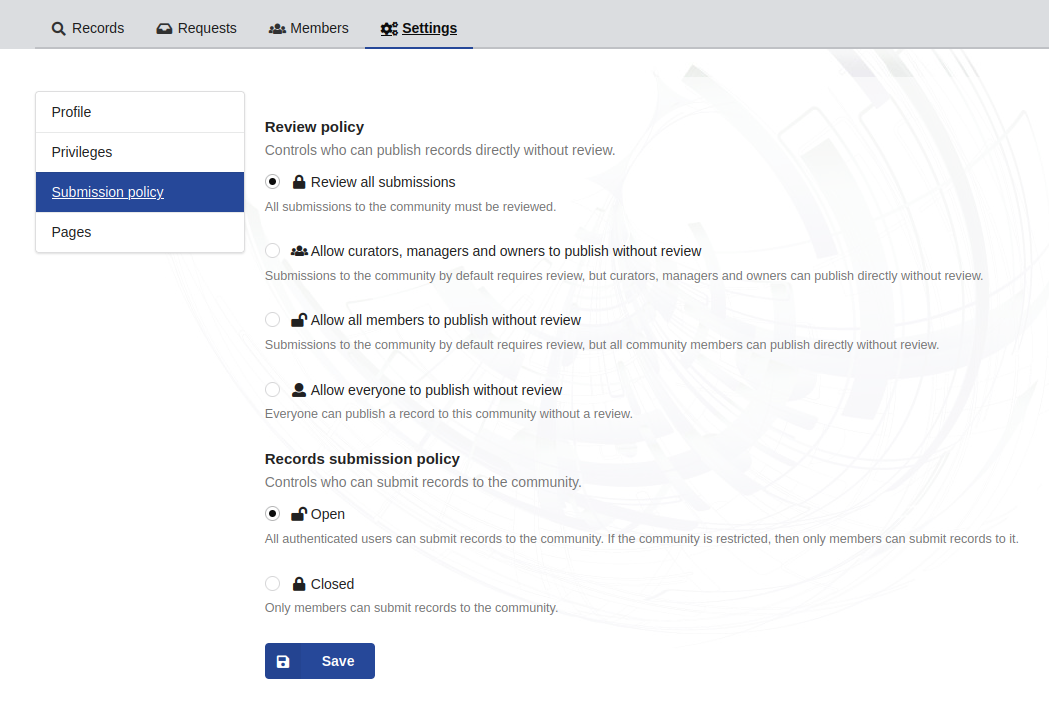The width and height of the screenshot is (1049, 720).
Task: Click the padlock icon beside Closed
Action: pos(297,583)
